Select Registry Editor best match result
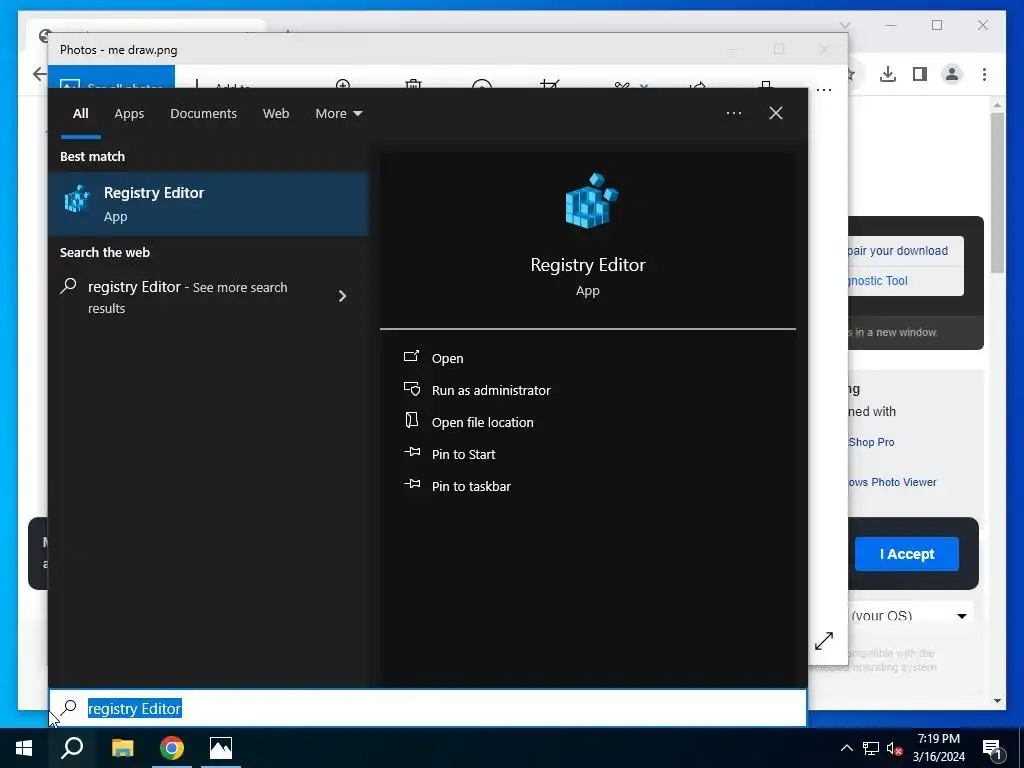The width and height of the screenshot is (1024, 768). pos(208,204)
